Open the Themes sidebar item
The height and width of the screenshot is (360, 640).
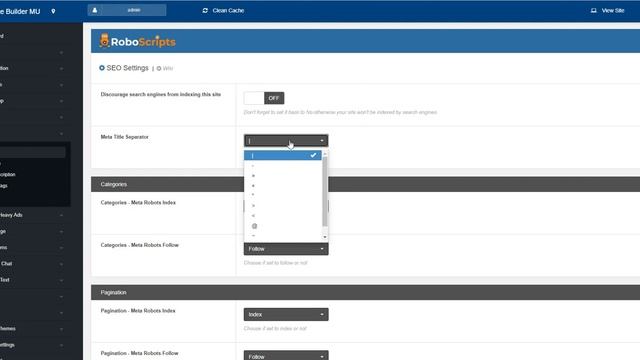(x=8, y=329)
